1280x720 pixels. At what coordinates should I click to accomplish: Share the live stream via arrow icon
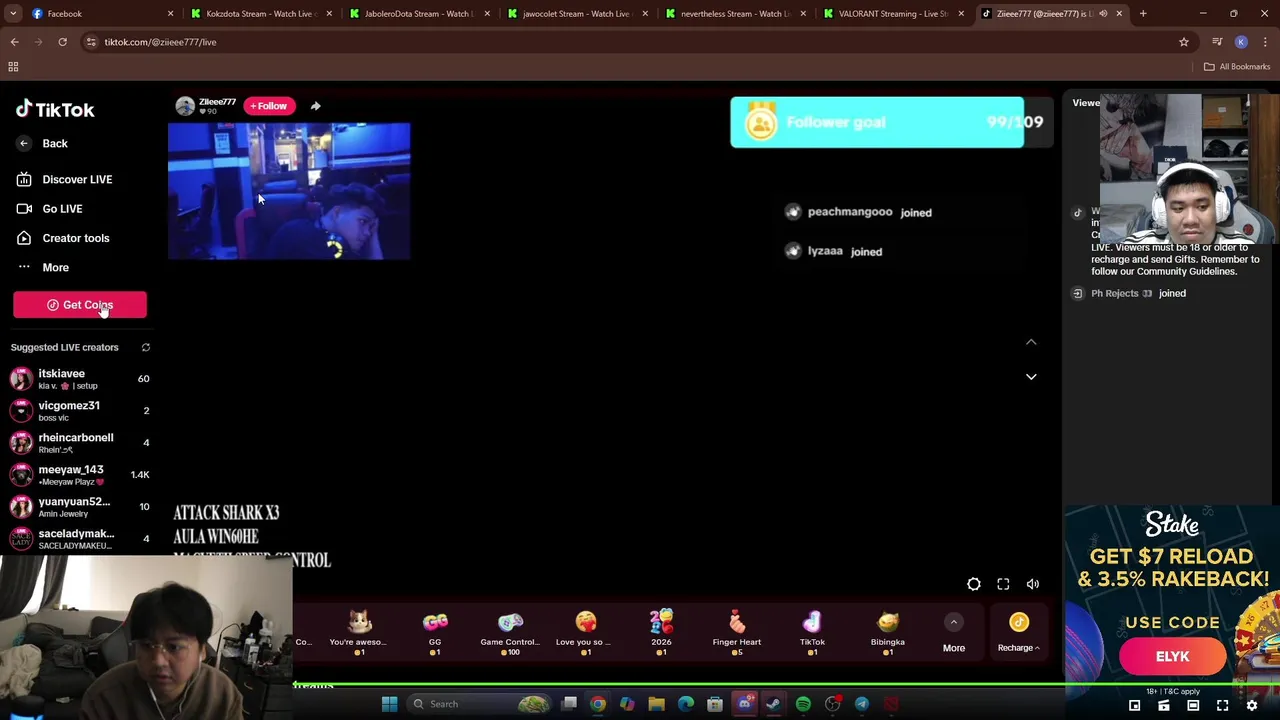point(315,106)
